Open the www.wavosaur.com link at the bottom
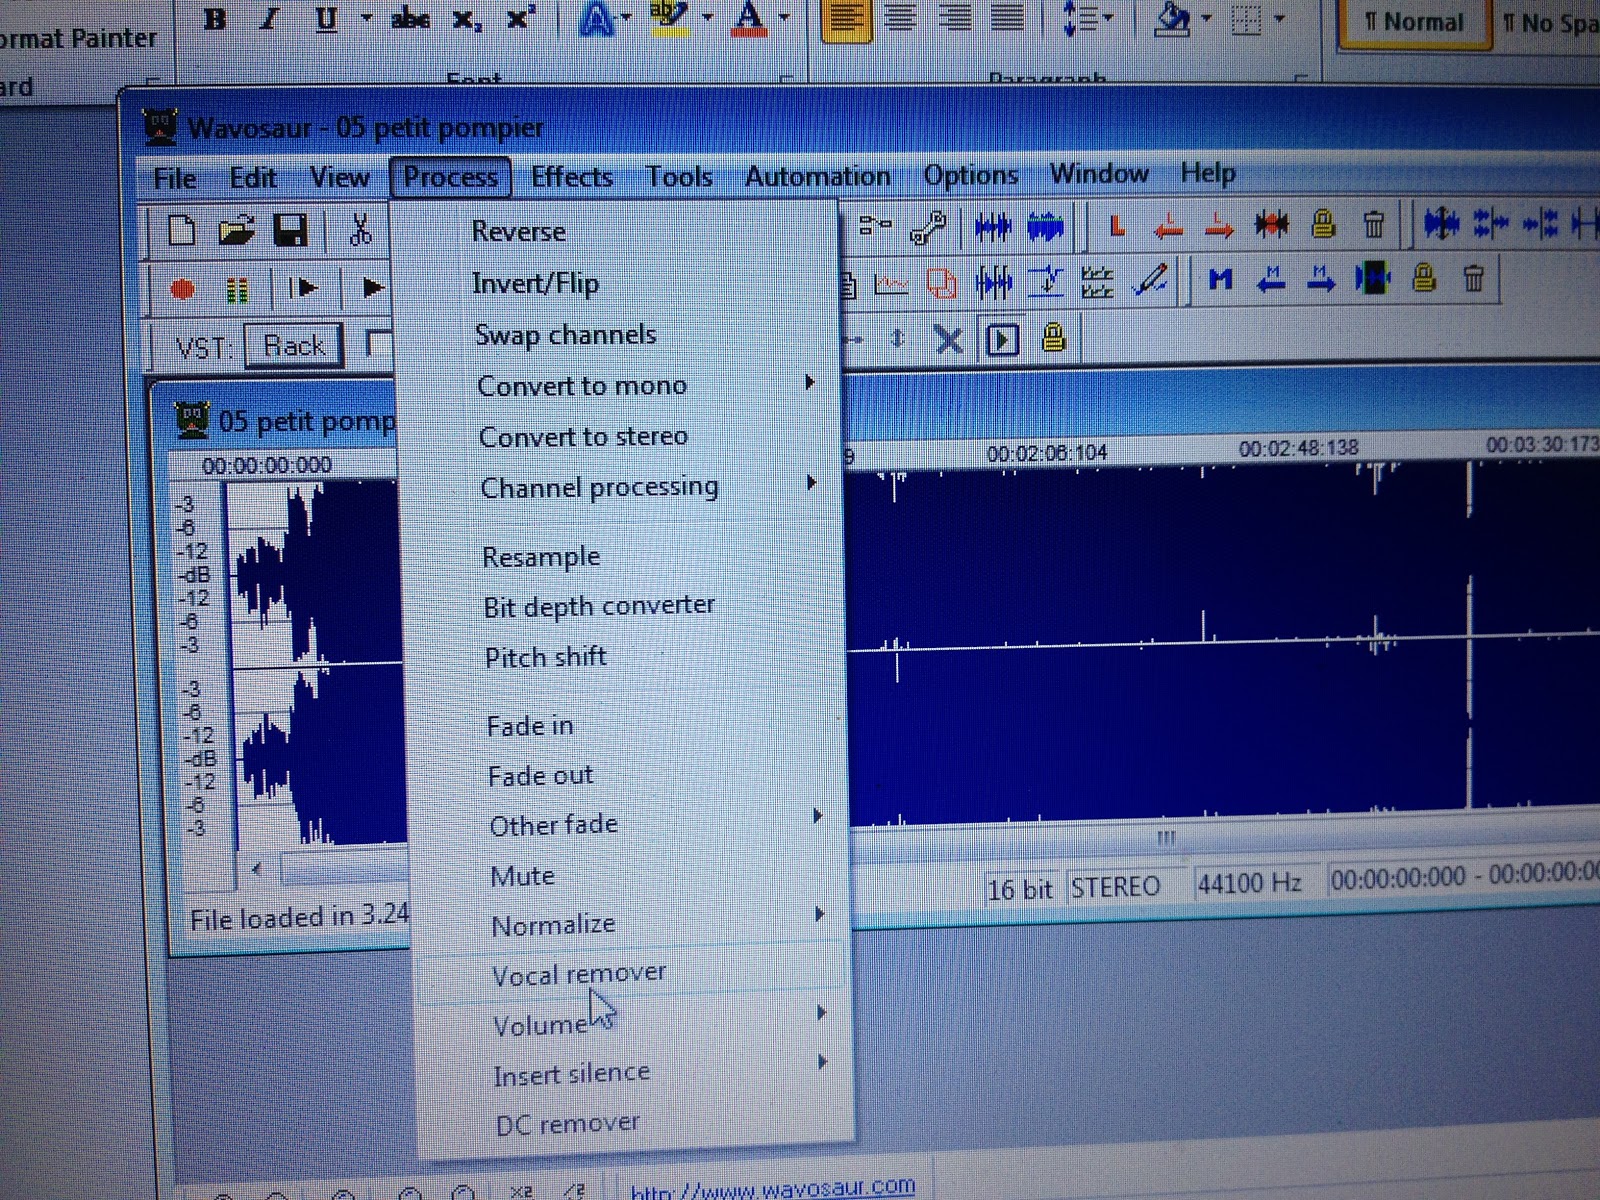Viewport: 1600px width, 1200px height. click(x=773, y=1189)
